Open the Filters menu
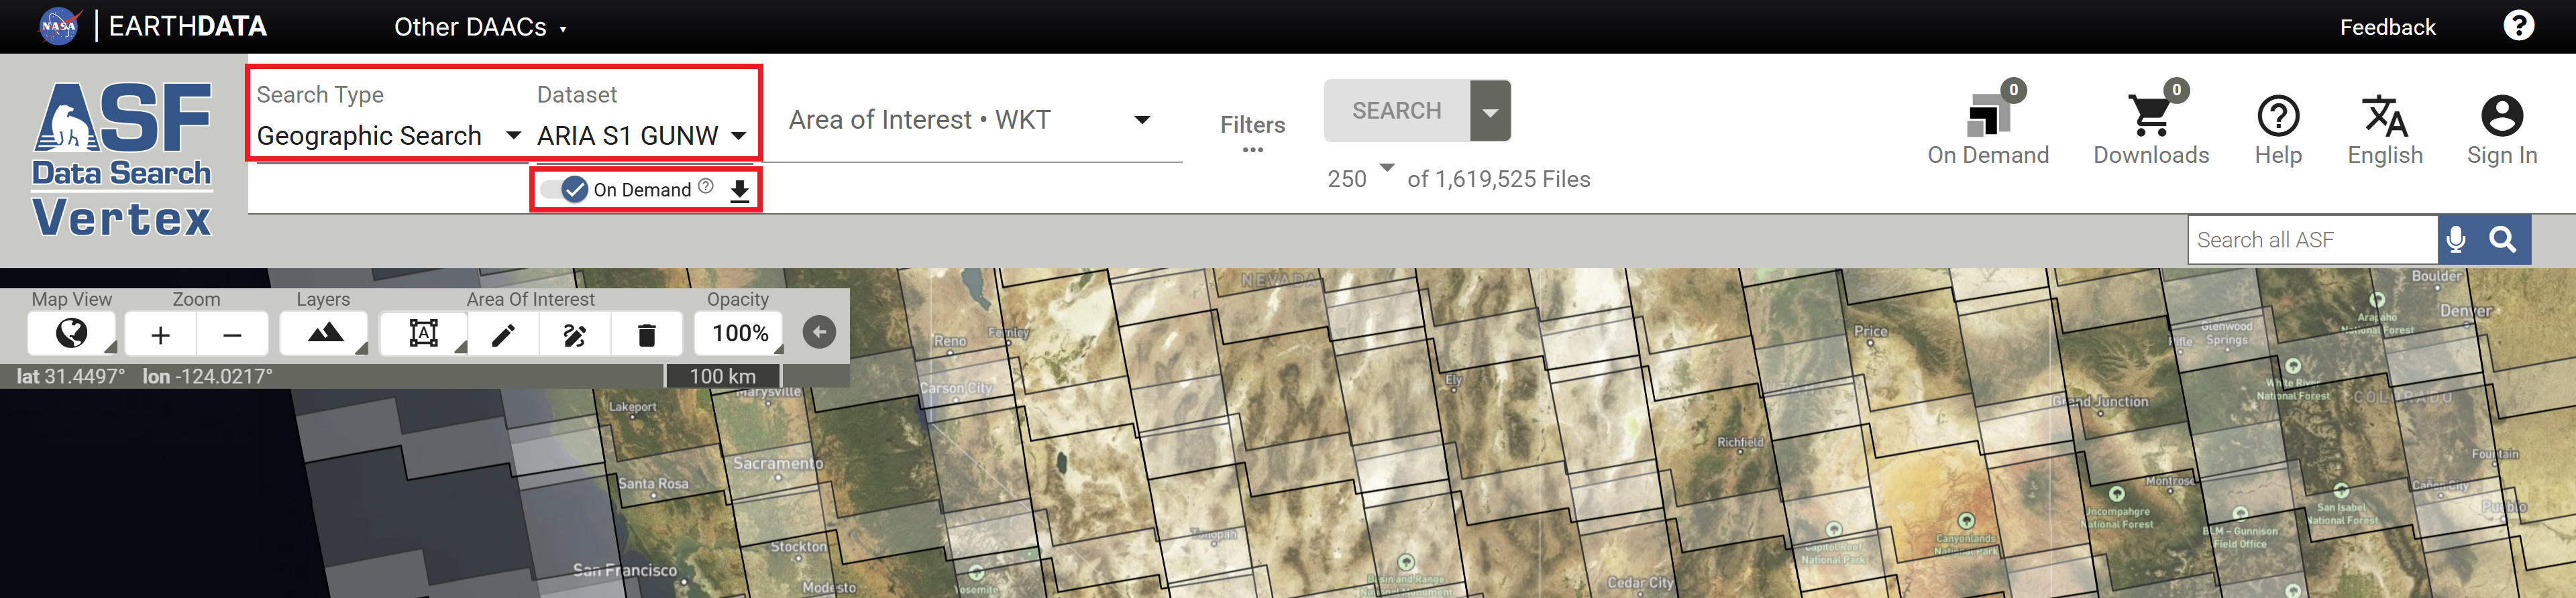Screen dimensions: 2576x598 coord(1252,132)
